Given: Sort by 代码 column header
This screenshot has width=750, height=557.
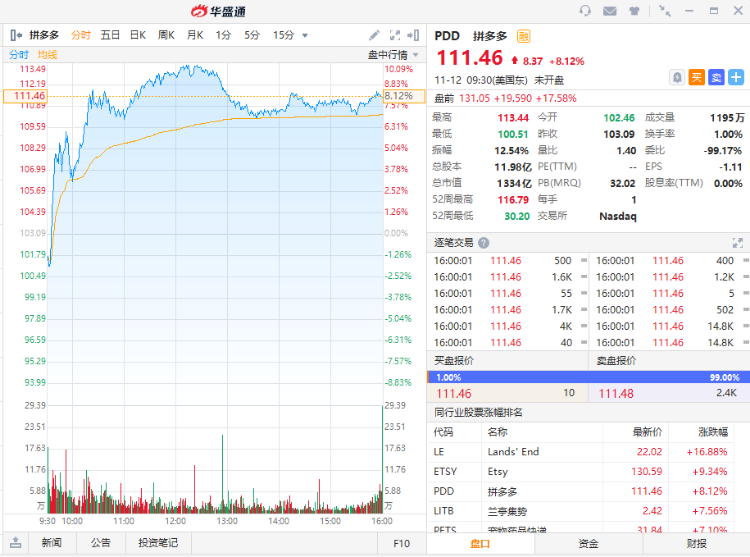Looking at the screenshot, I should point(443,432).
